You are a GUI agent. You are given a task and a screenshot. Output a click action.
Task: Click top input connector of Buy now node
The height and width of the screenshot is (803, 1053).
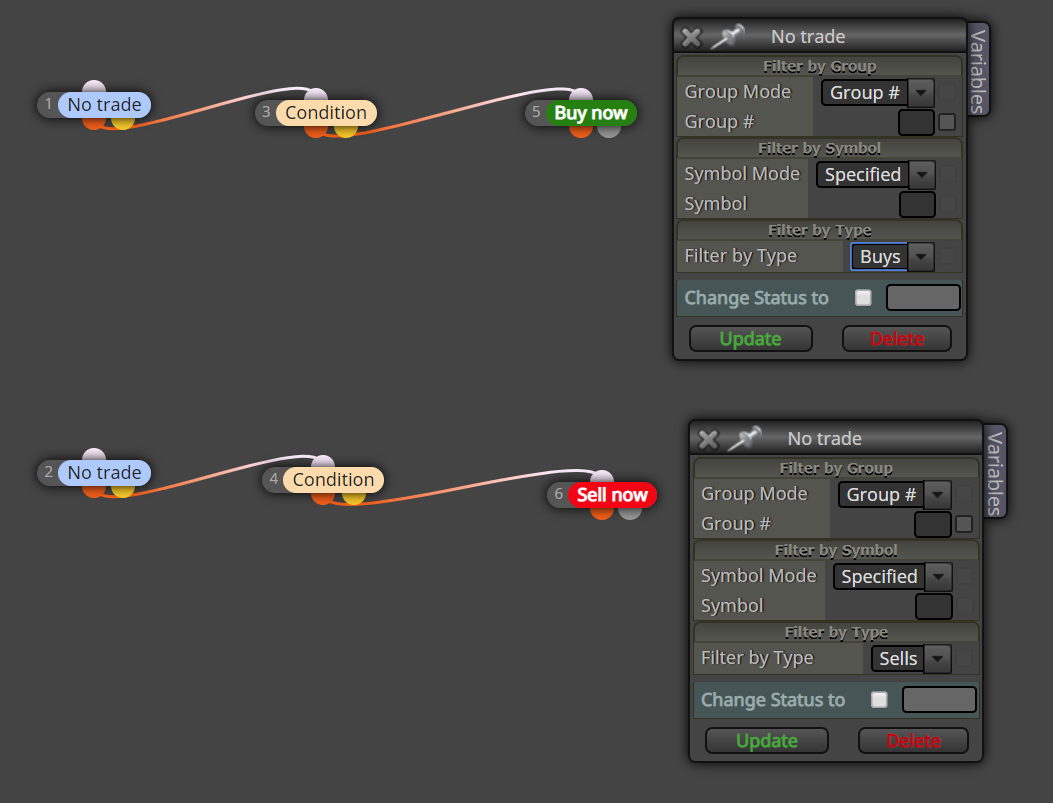click(581, 95)
